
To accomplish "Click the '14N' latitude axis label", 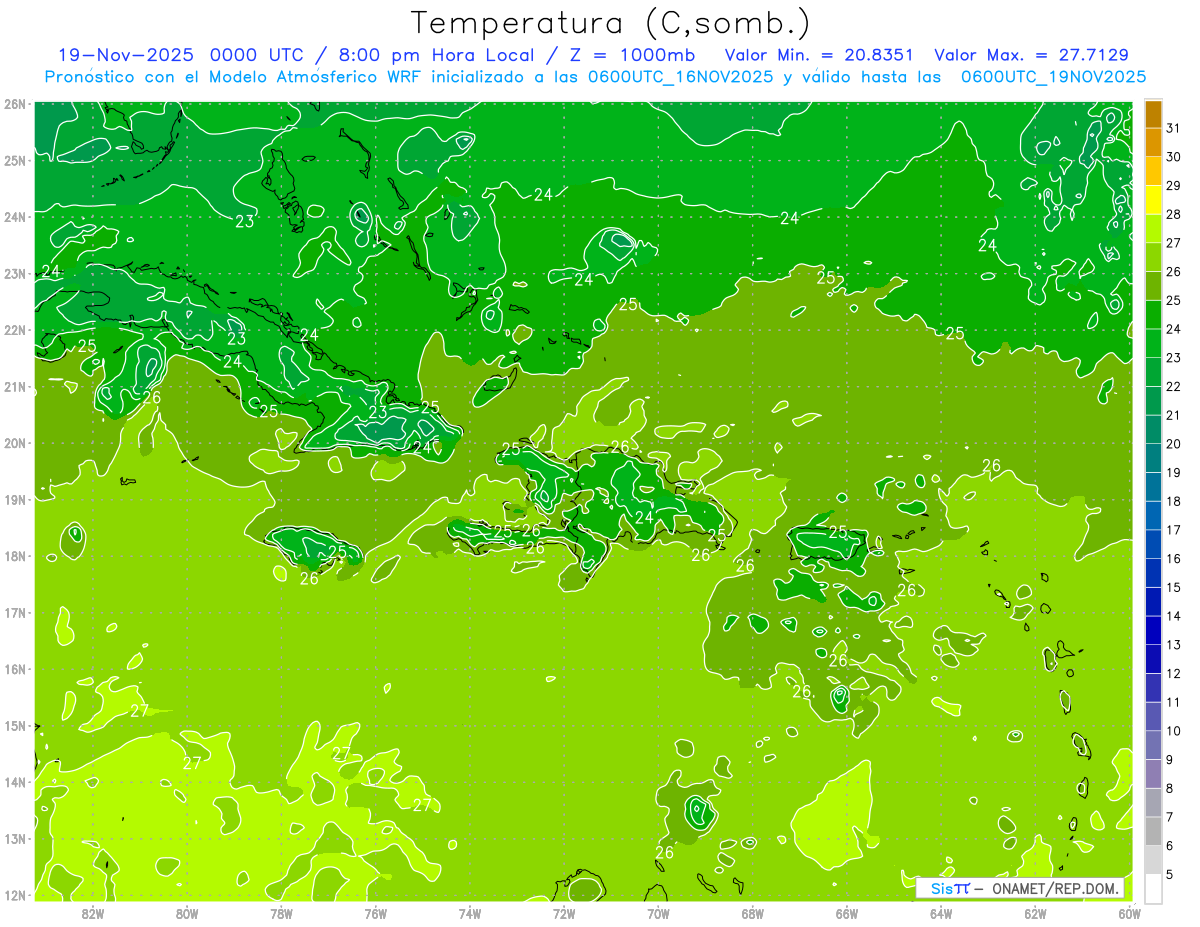I will (x=14, y=782).
